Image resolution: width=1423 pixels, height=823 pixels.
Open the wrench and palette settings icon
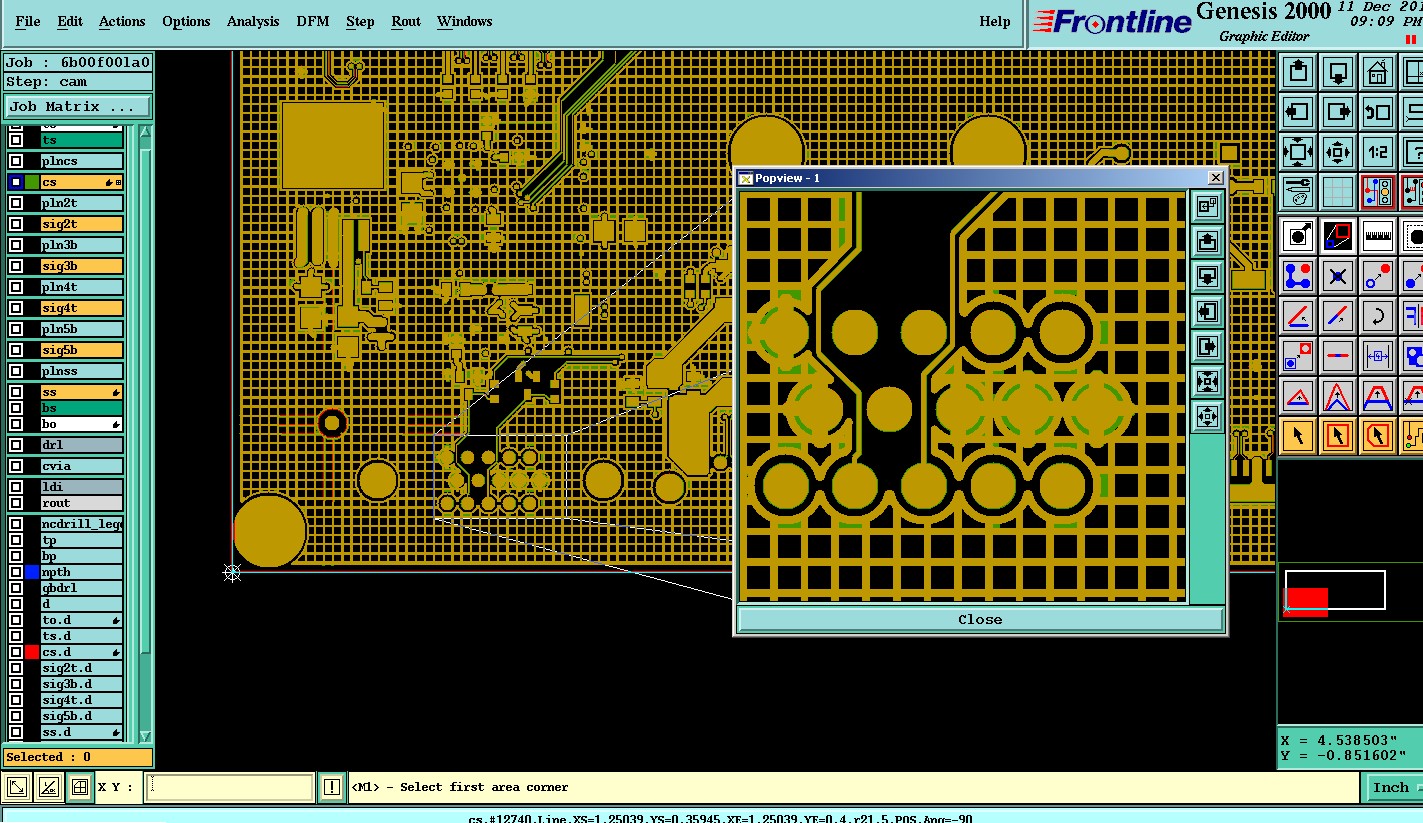pos(1298,191)
